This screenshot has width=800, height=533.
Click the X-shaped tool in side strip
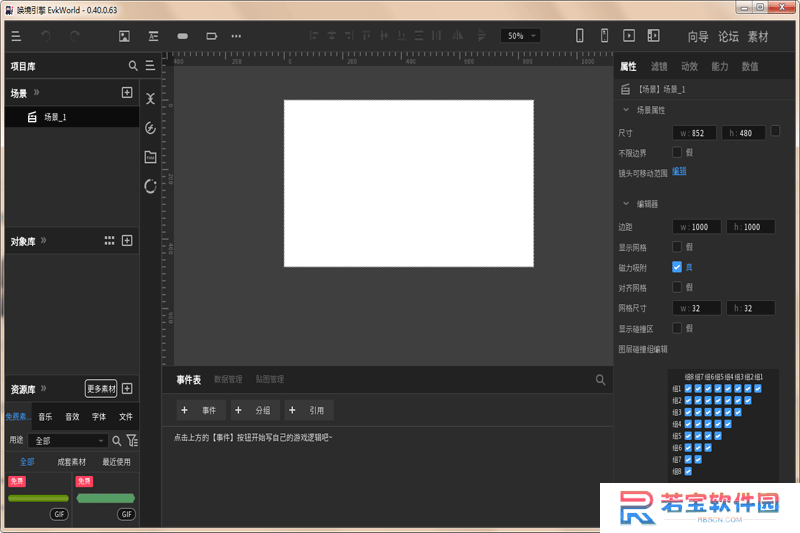[x=150, y=98]
